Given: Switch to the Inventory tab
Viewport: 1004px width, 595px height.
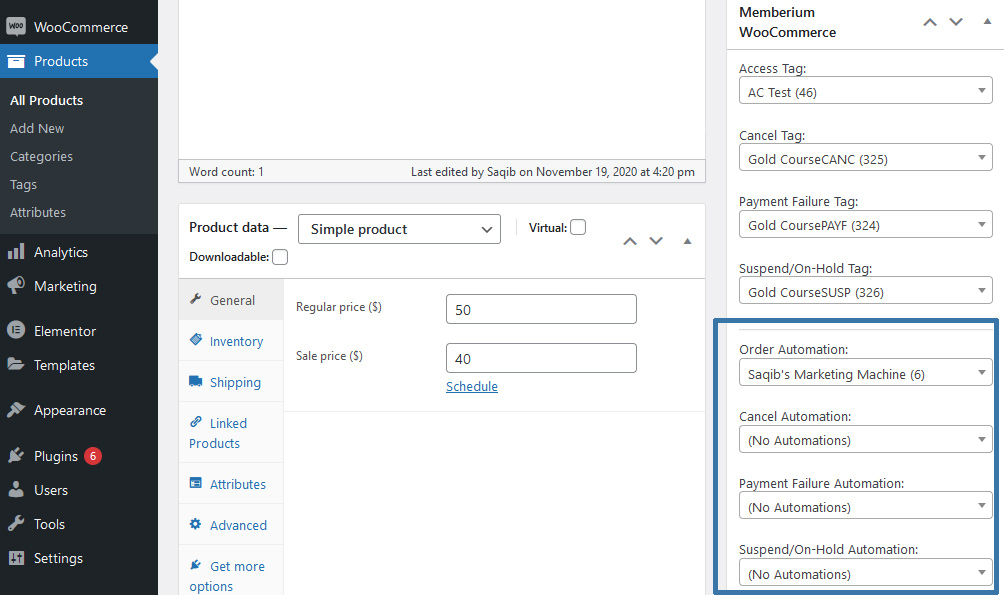Looking at the screenshot, I should (x=231, y=341).
